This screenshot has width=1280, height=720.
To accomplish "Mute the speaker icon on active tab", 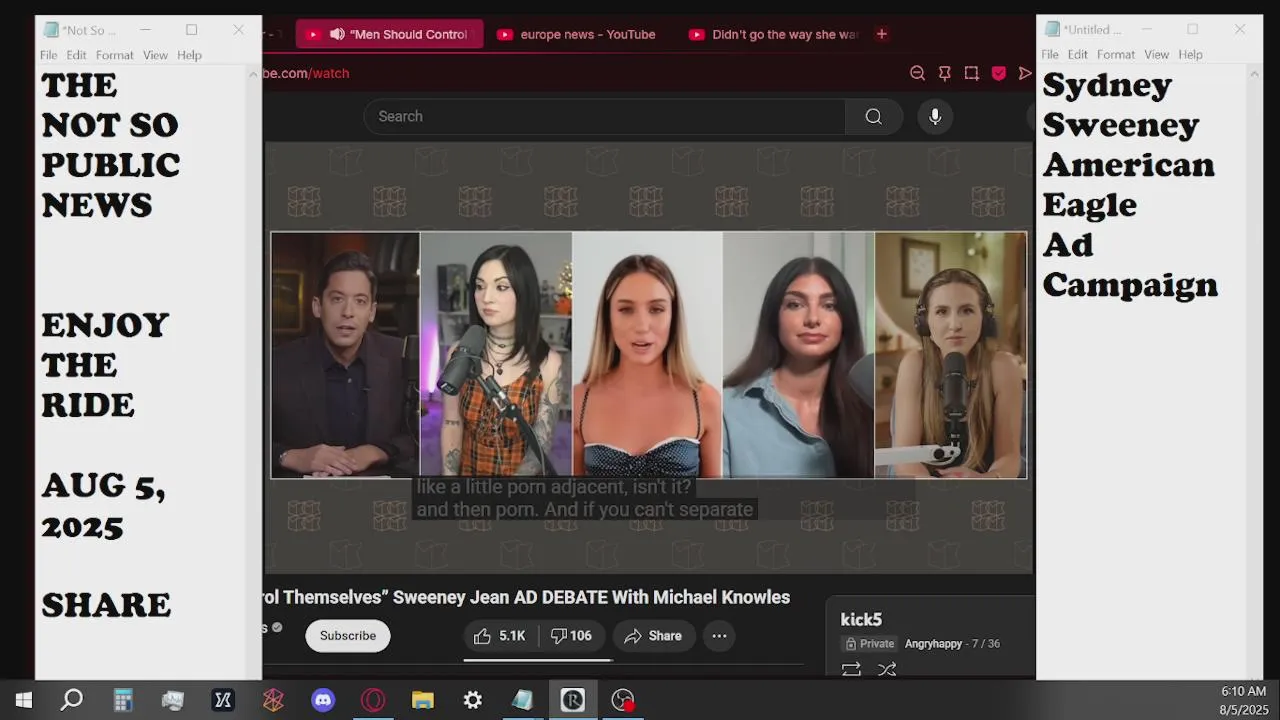I will pos(337,34).
